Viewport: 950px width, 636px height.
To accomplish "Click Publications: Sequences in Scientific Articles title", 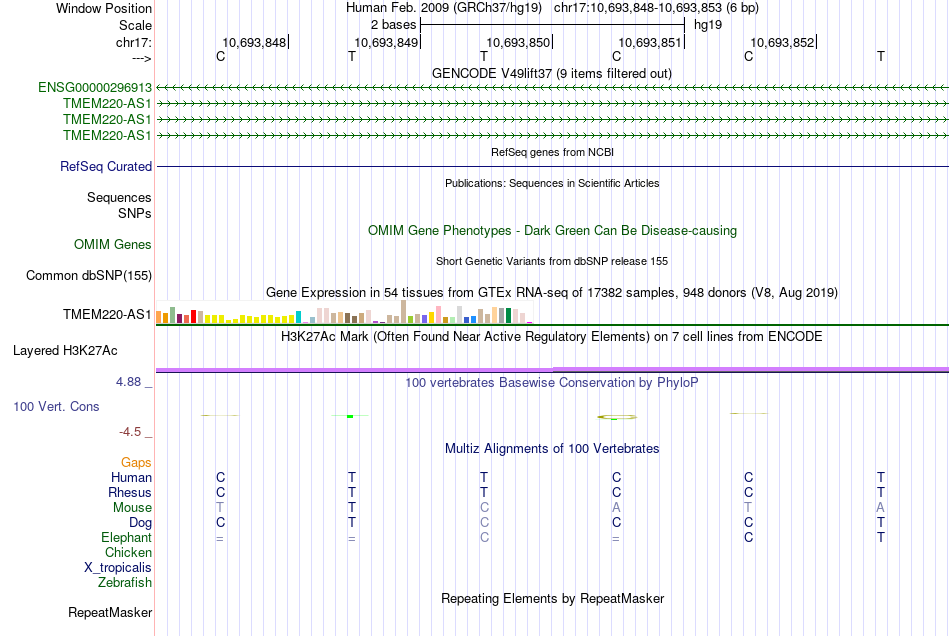I will pyautogui.click(x=552, y=183).
